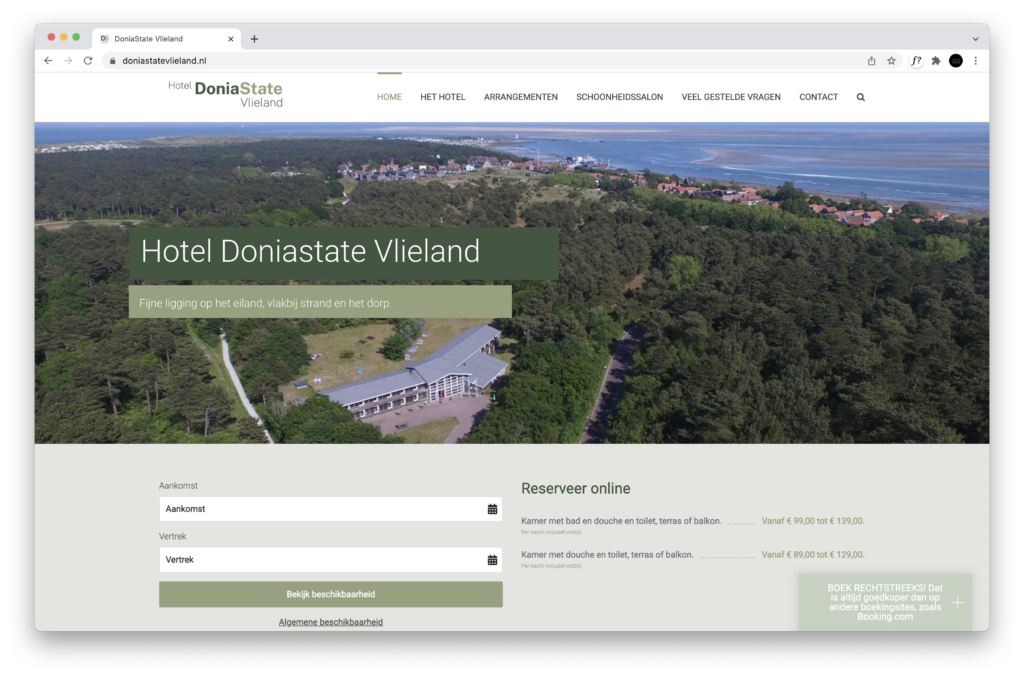1024x677 pixels.
Task: Expand the BOEK RECHTSTREEKS popup with plus
Action: point(957,602)
